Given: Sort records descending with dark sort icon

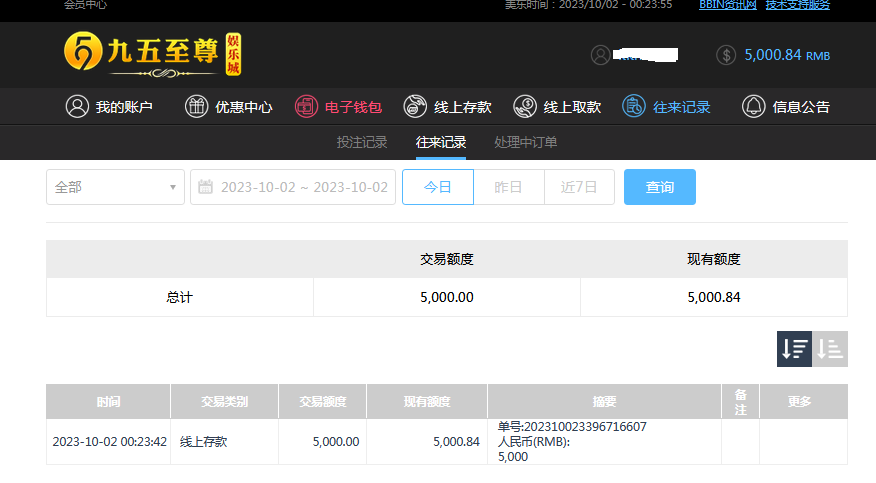Looking at the screenshot, I should click(x=794, y=349).
